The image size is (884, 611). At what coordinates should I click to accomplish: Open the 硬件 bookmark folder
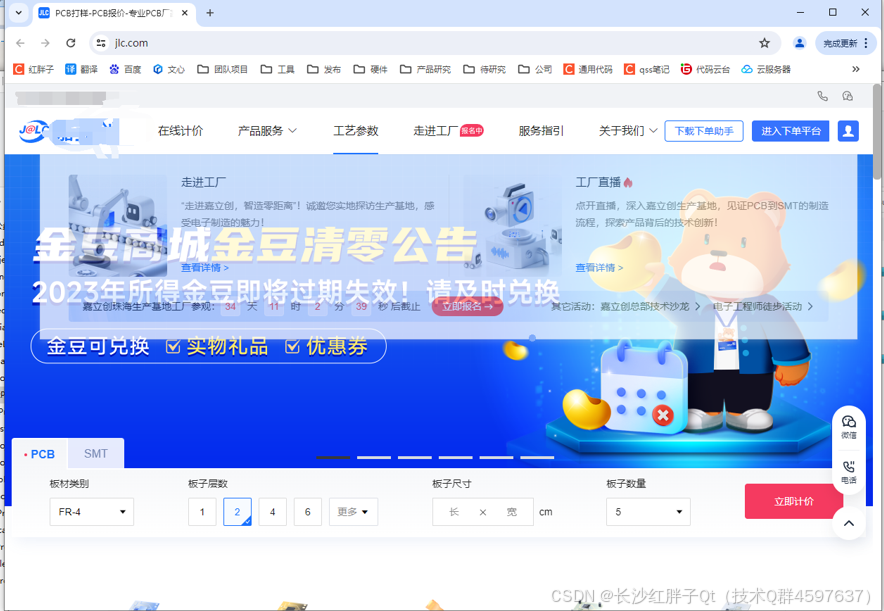pyautogui.click(x=370, y=69)
